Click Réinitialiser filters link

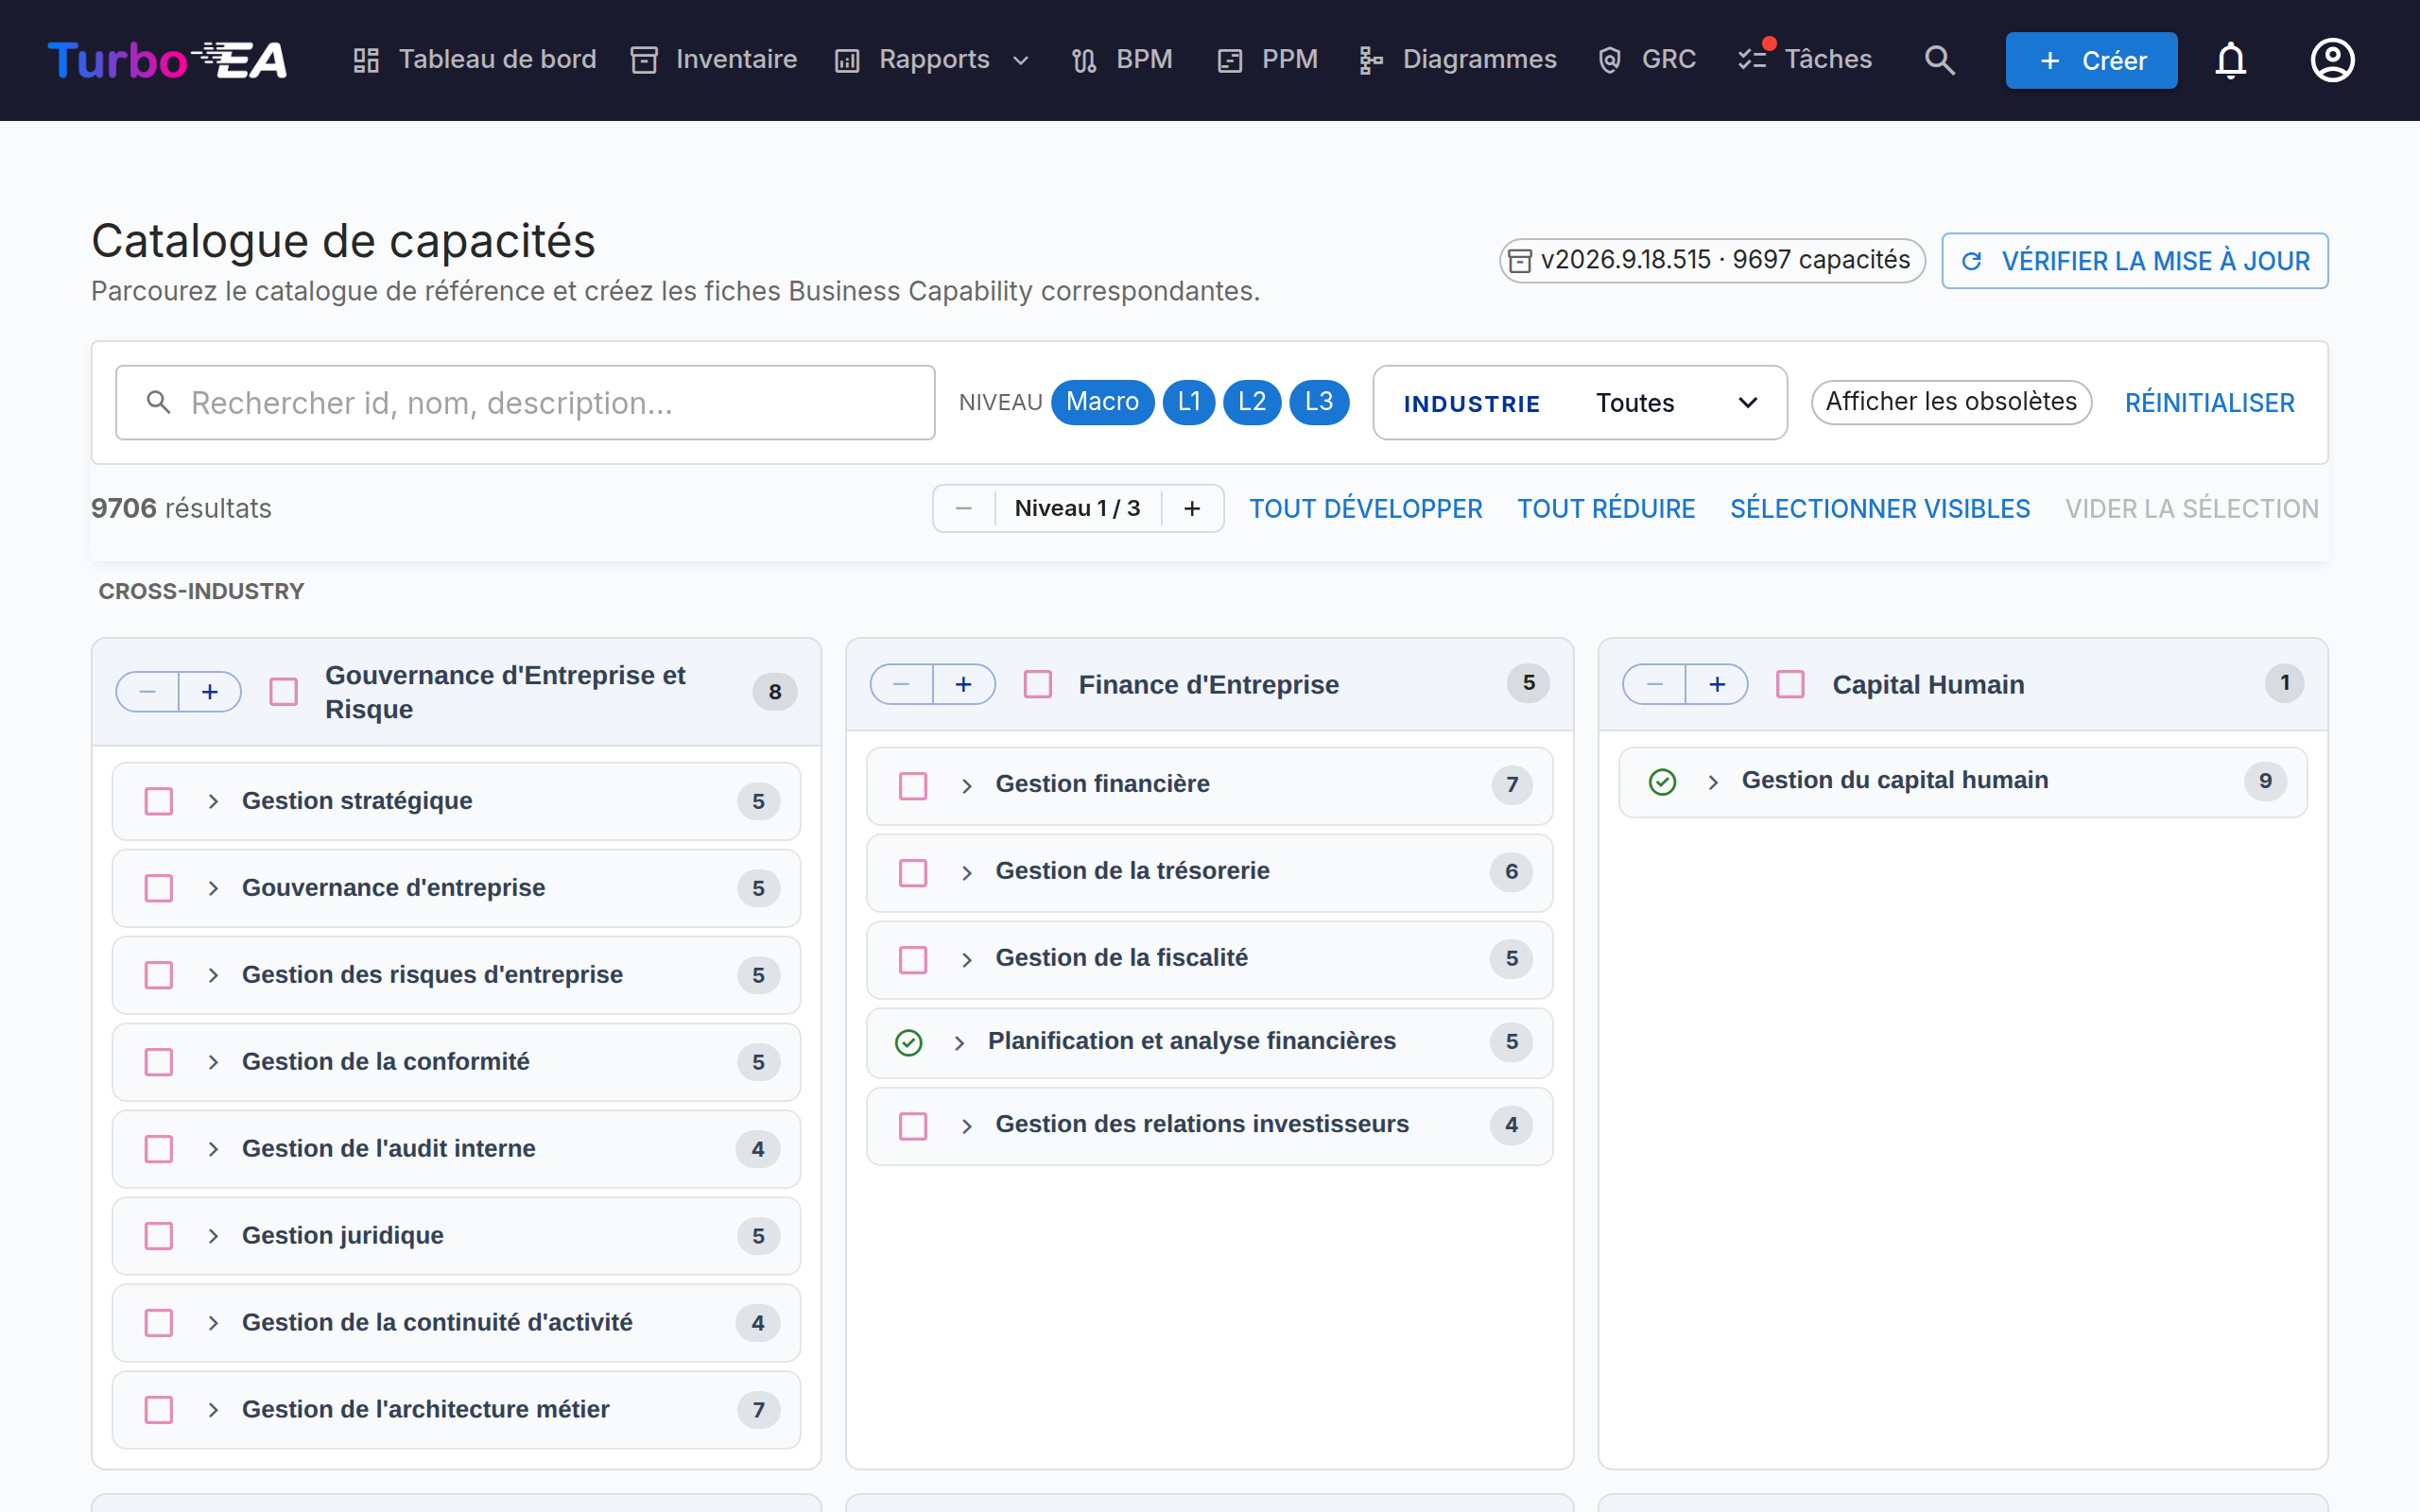(2209, 402)
